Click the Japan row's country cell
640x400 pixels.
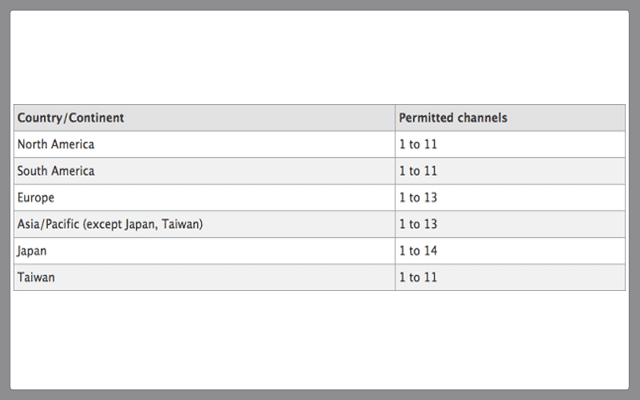32,251
